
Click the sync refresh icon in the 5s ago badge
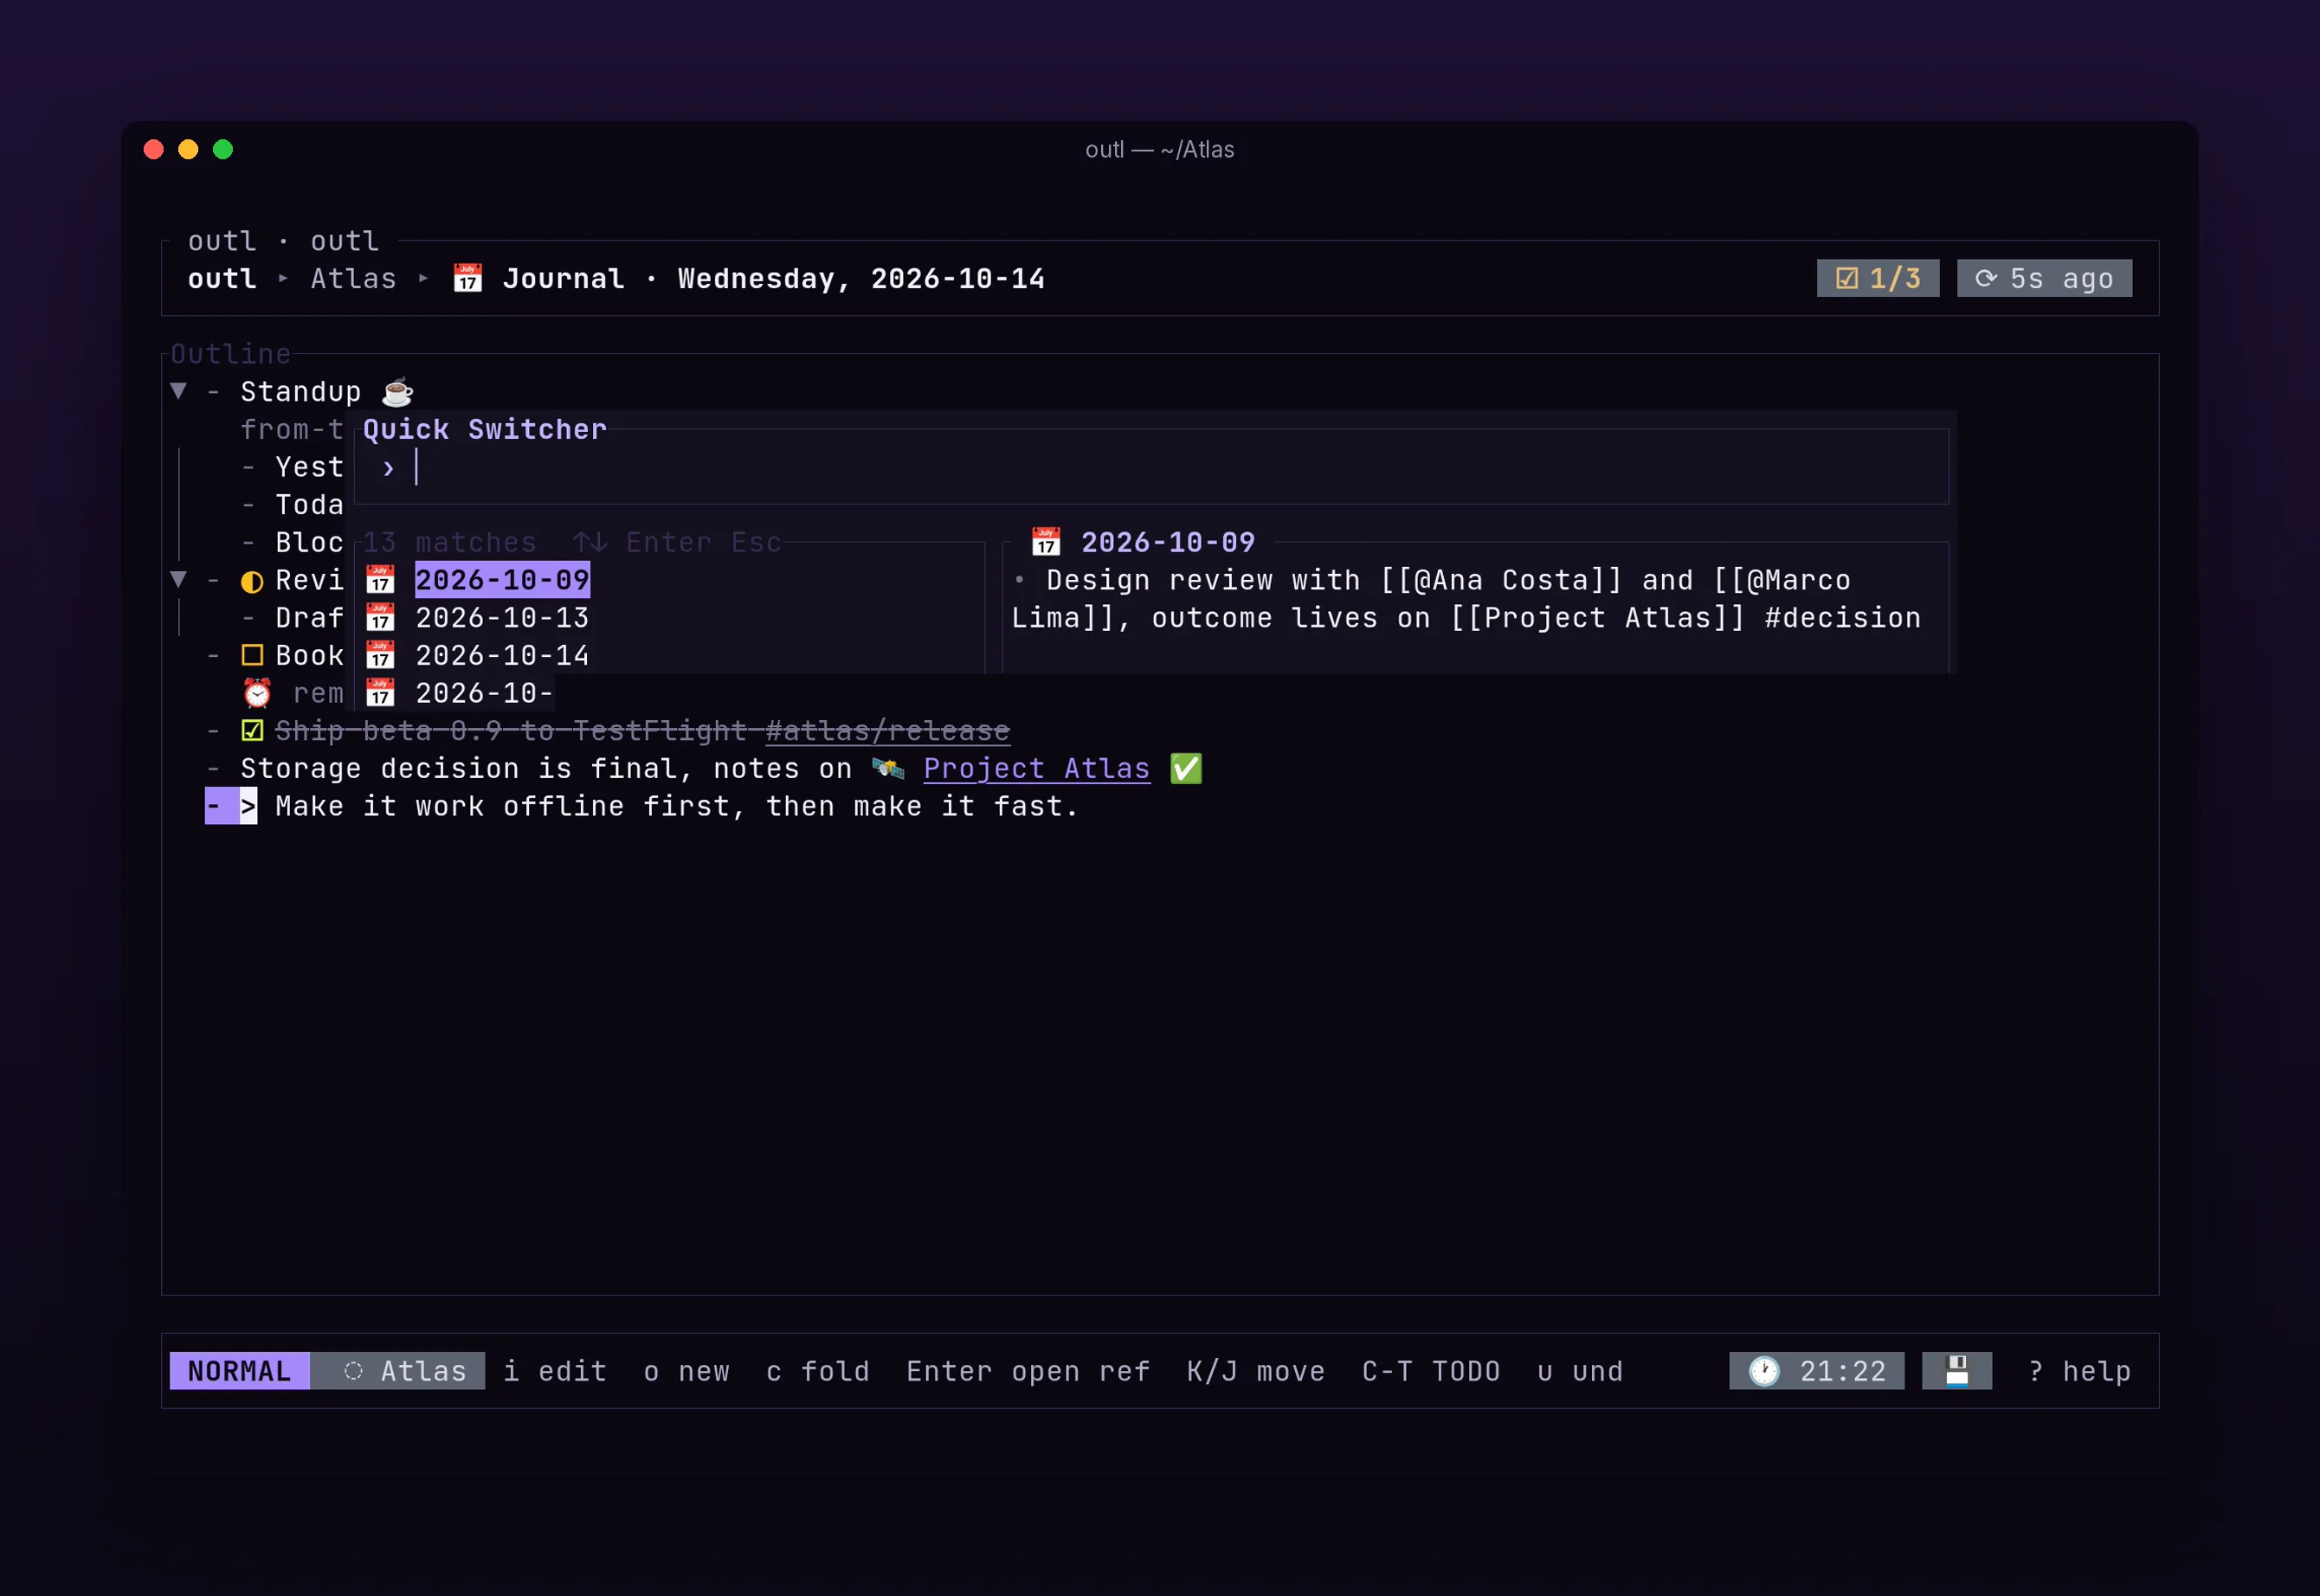pyautogui.click(x=1985, y=278)
